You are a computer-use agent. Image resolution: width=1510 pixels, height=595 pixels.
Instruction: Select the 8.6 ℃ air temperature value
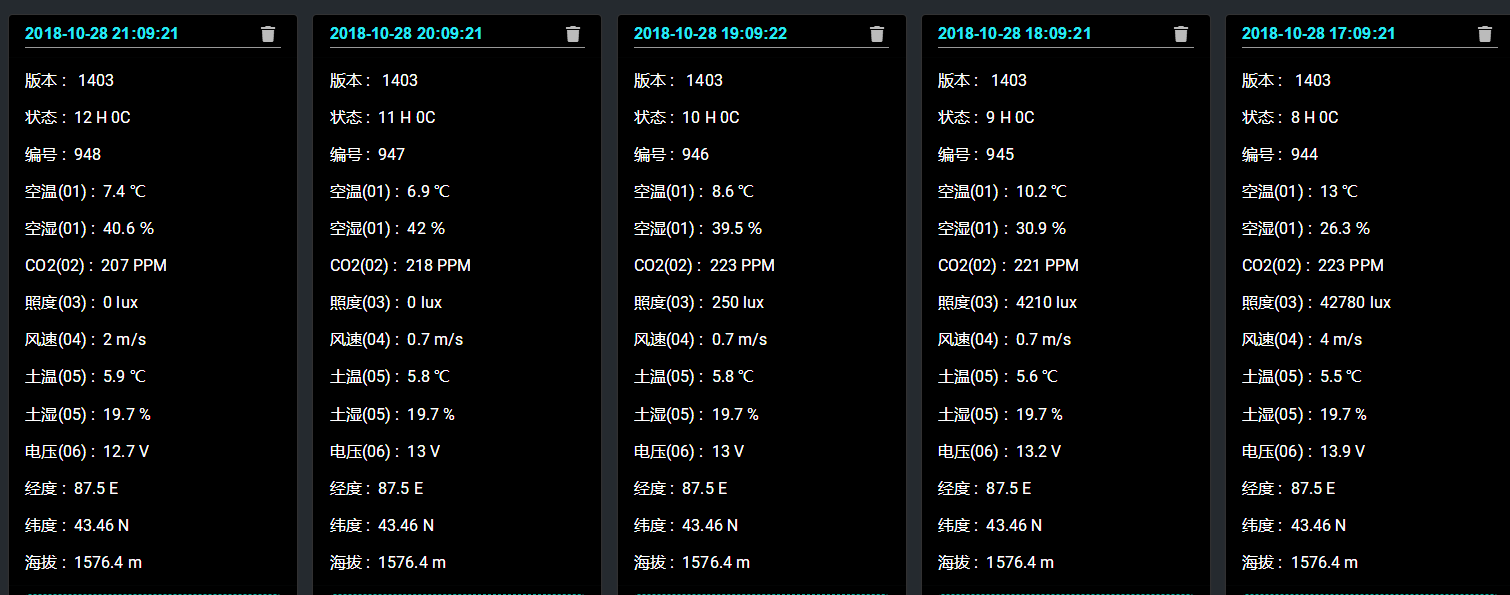tap(732, 191)
